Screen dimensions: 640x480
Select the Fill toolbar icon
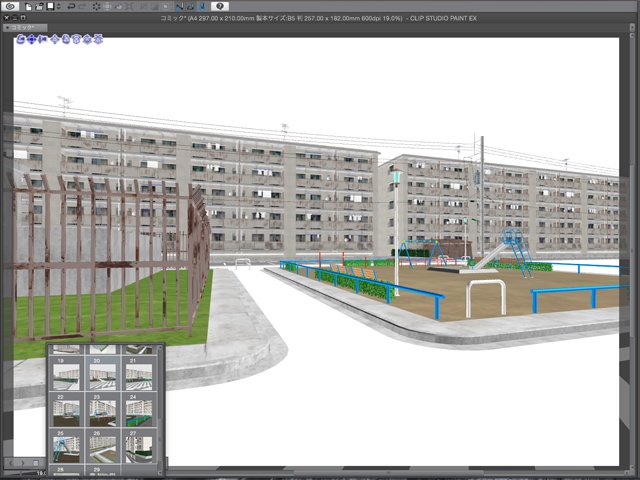tap(118, 7)
